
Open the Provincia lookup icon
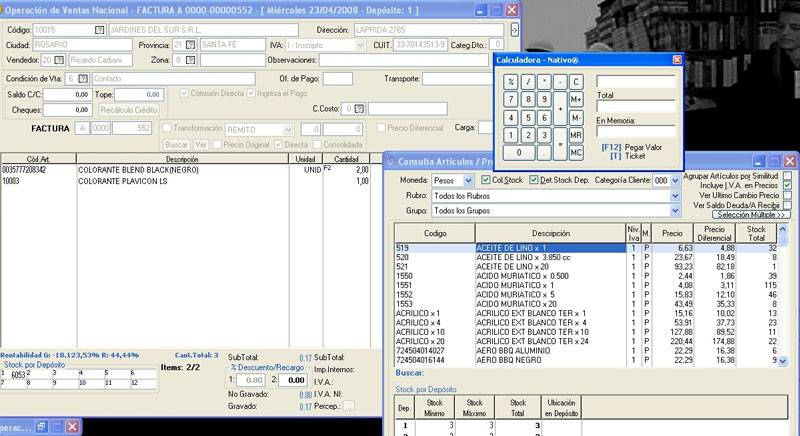point(192,45)
